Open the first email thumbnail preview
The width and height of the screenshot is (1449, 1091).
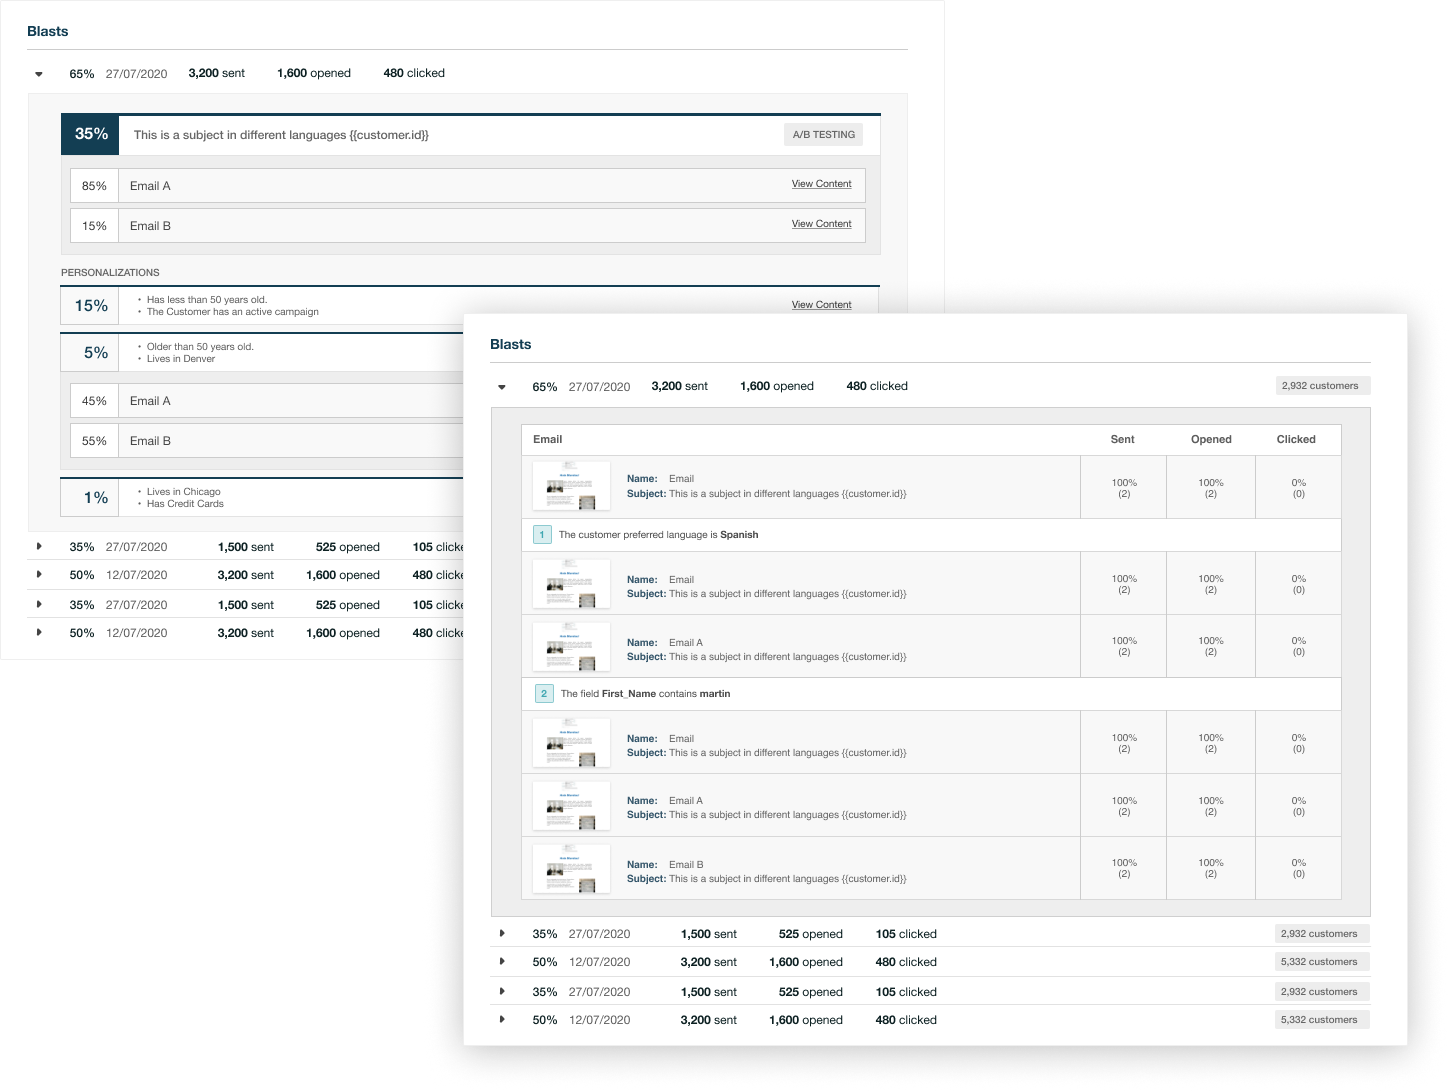tap(571, 486)
